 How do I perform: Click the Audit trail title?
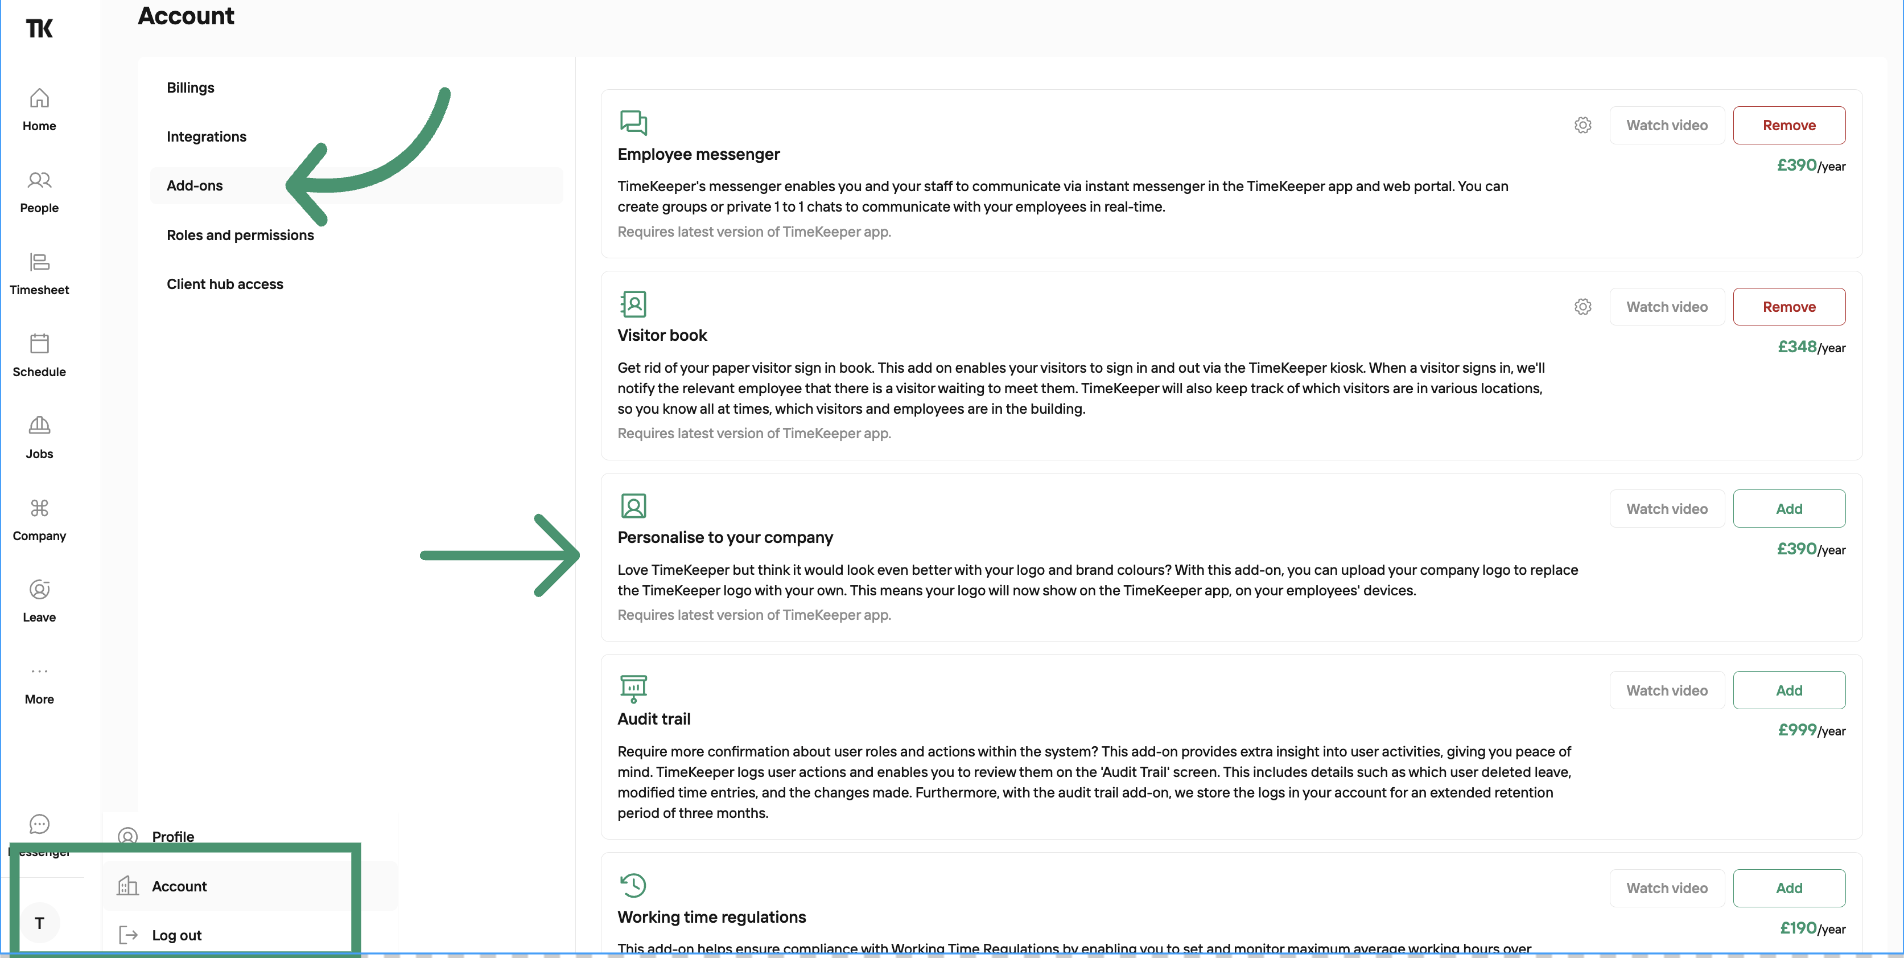click(x=654, y=719)
